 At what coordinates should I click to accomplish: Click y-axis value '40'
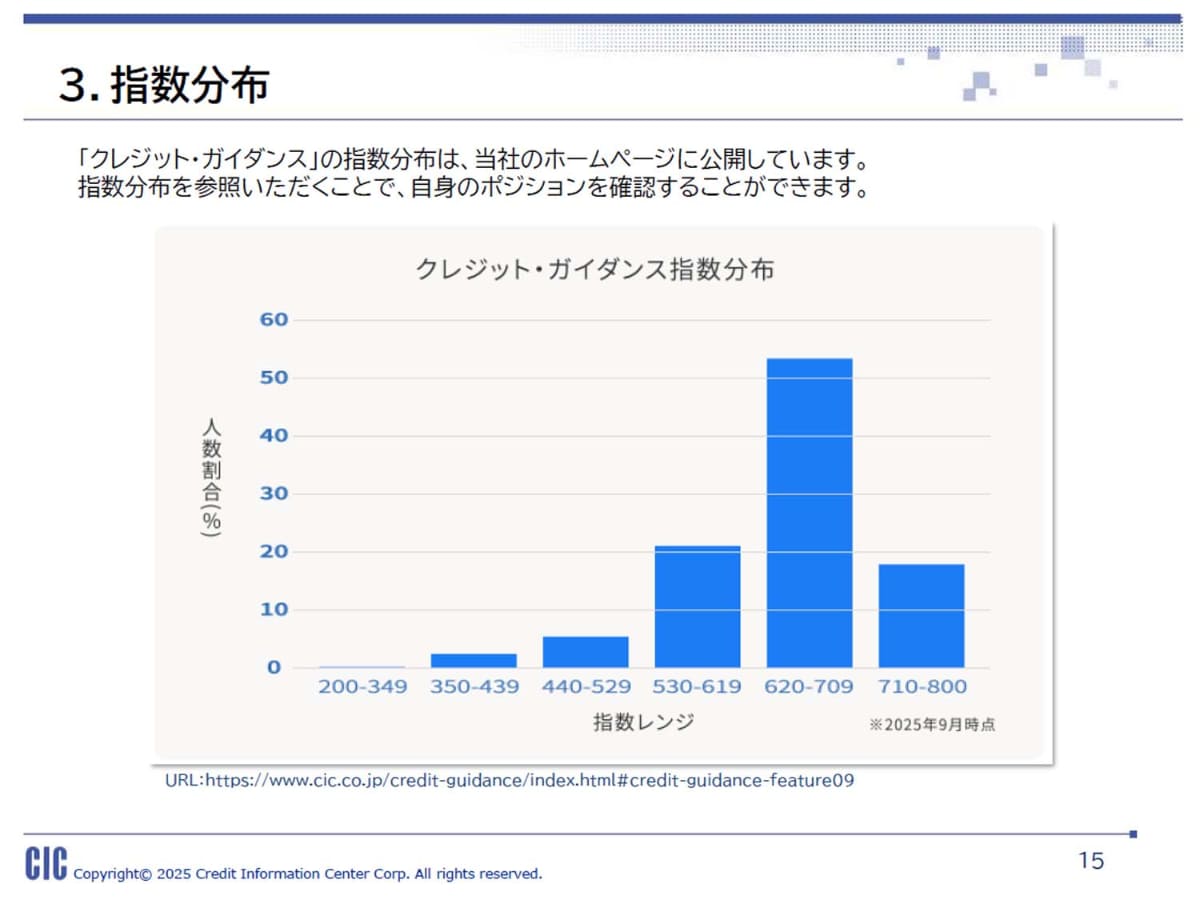(x=274, y=436)
